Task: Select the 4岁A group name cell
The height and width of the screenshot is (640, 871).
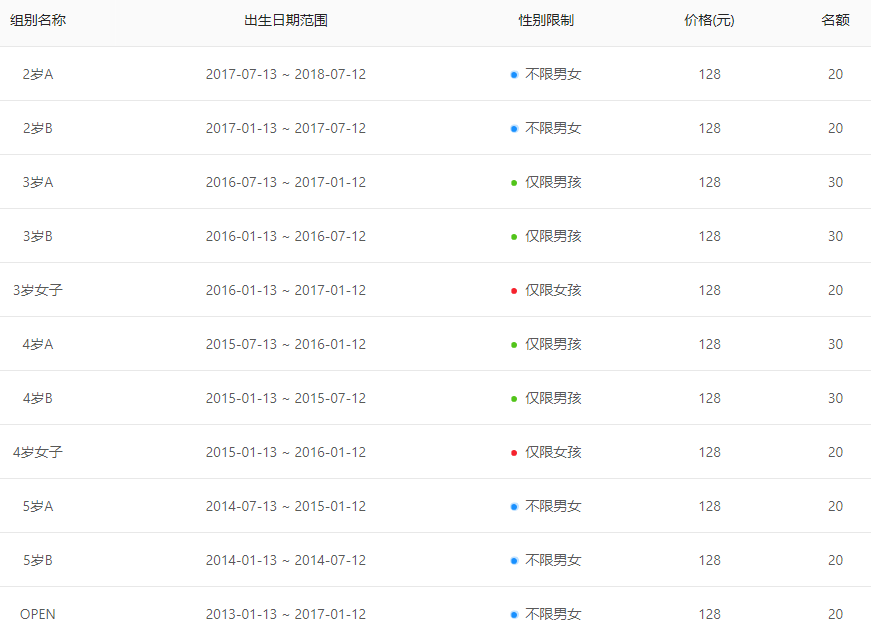Action: [x=38, y=344]
